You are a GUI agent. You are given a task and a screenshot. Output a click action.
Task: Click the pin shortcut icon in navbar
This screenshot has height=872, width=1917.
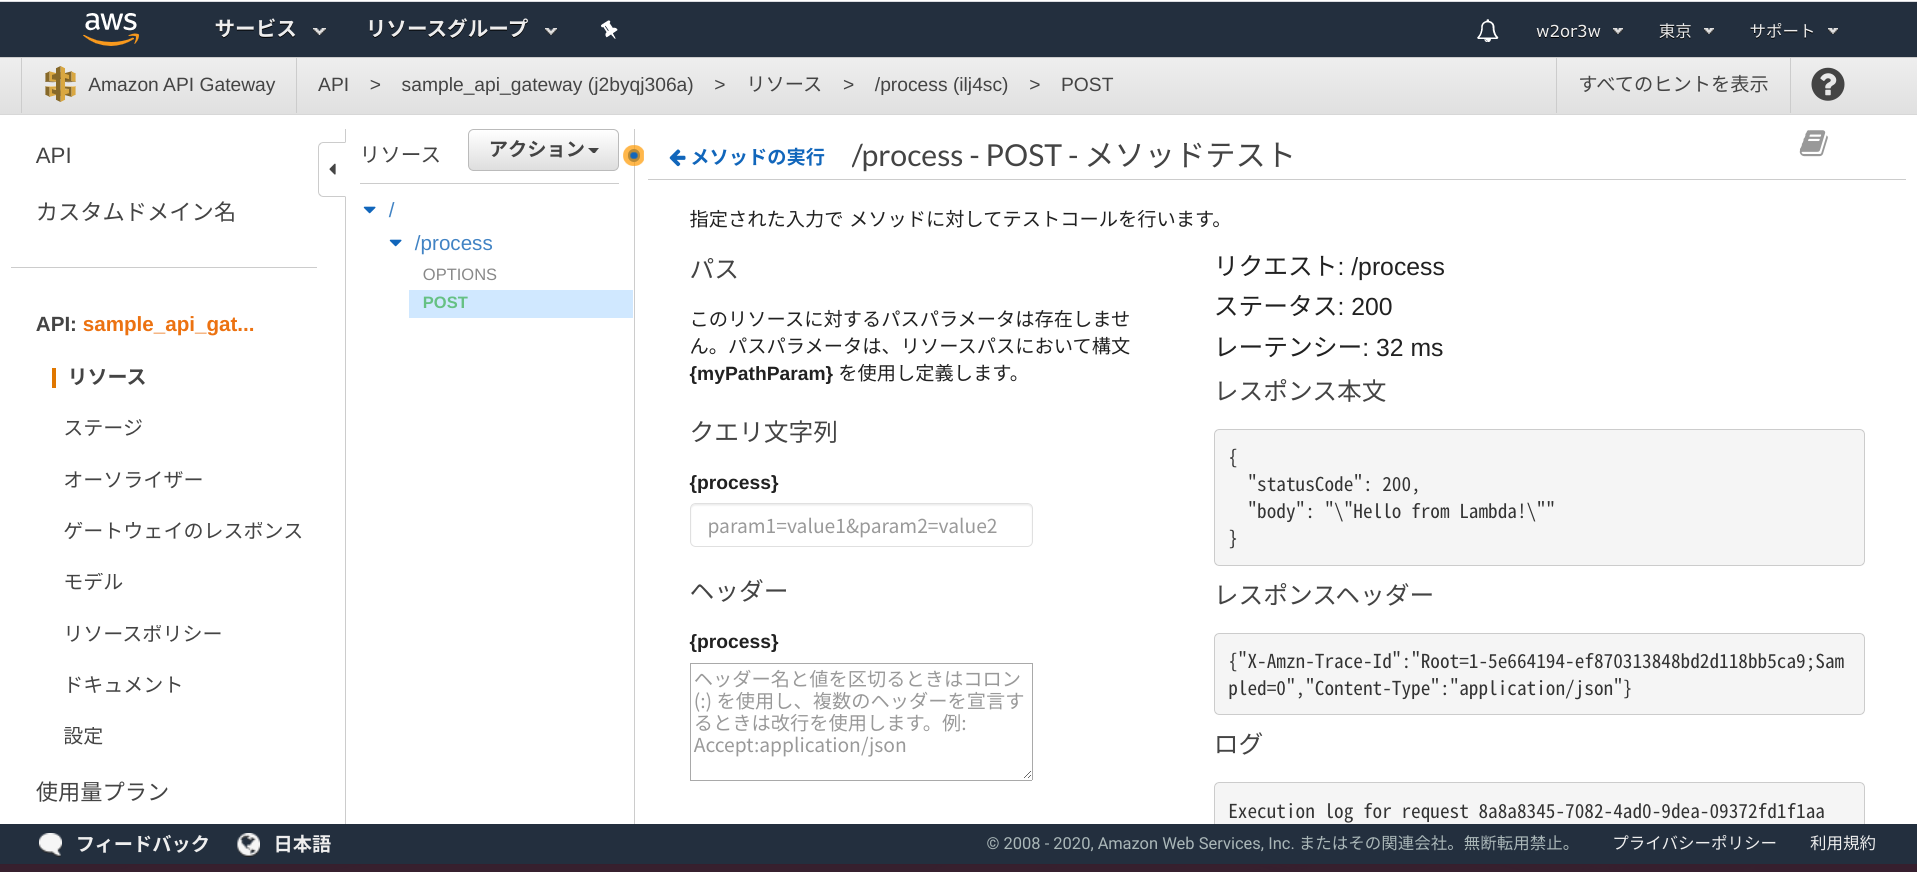[x=609, y=29]
